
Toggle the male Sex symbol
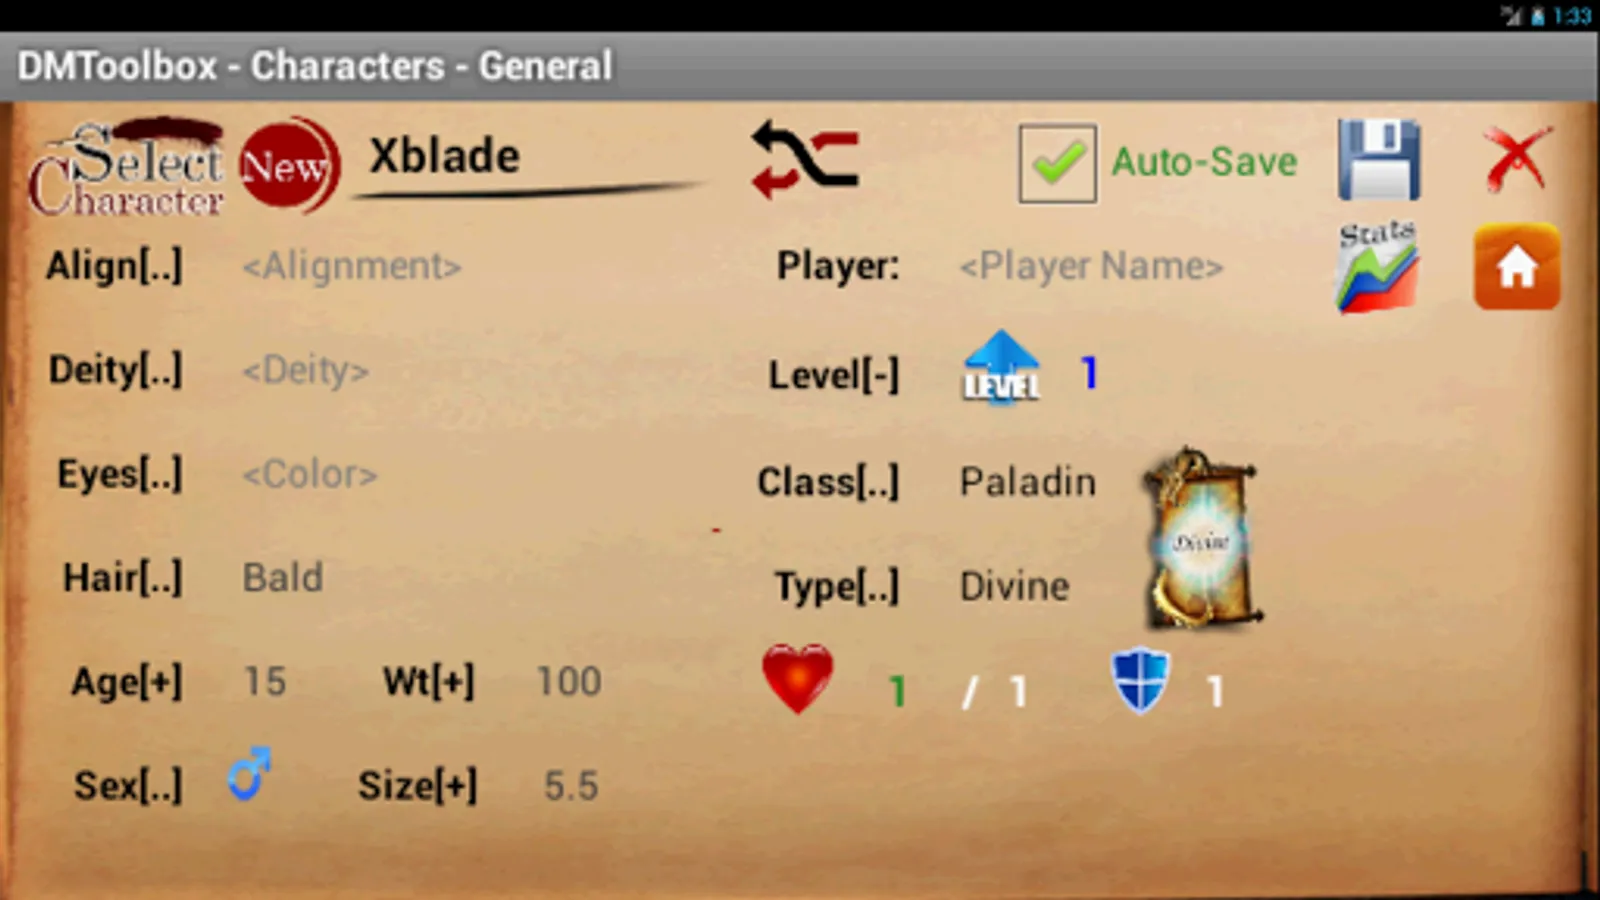249,775
